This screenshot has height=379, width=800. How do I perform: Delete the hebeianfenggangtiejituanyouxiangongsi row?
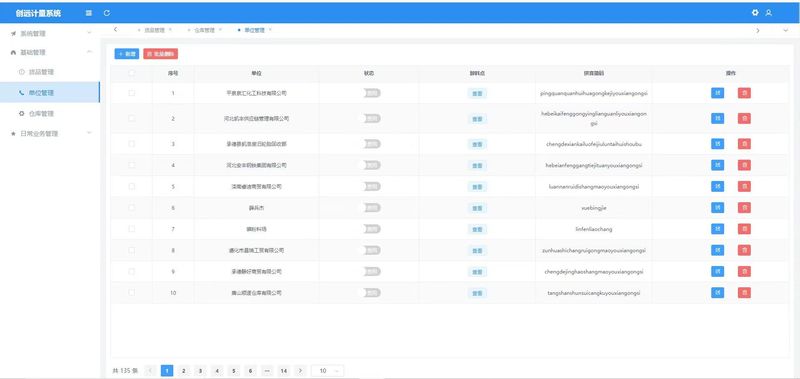point(744,165)
